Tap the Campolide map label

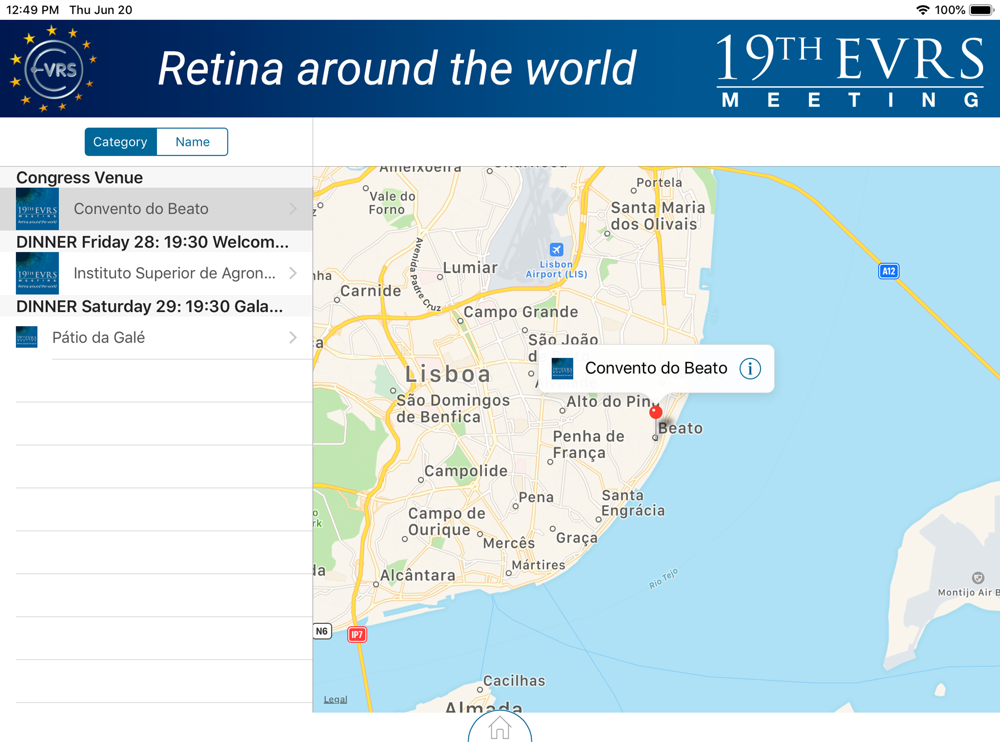coord(466,471)
